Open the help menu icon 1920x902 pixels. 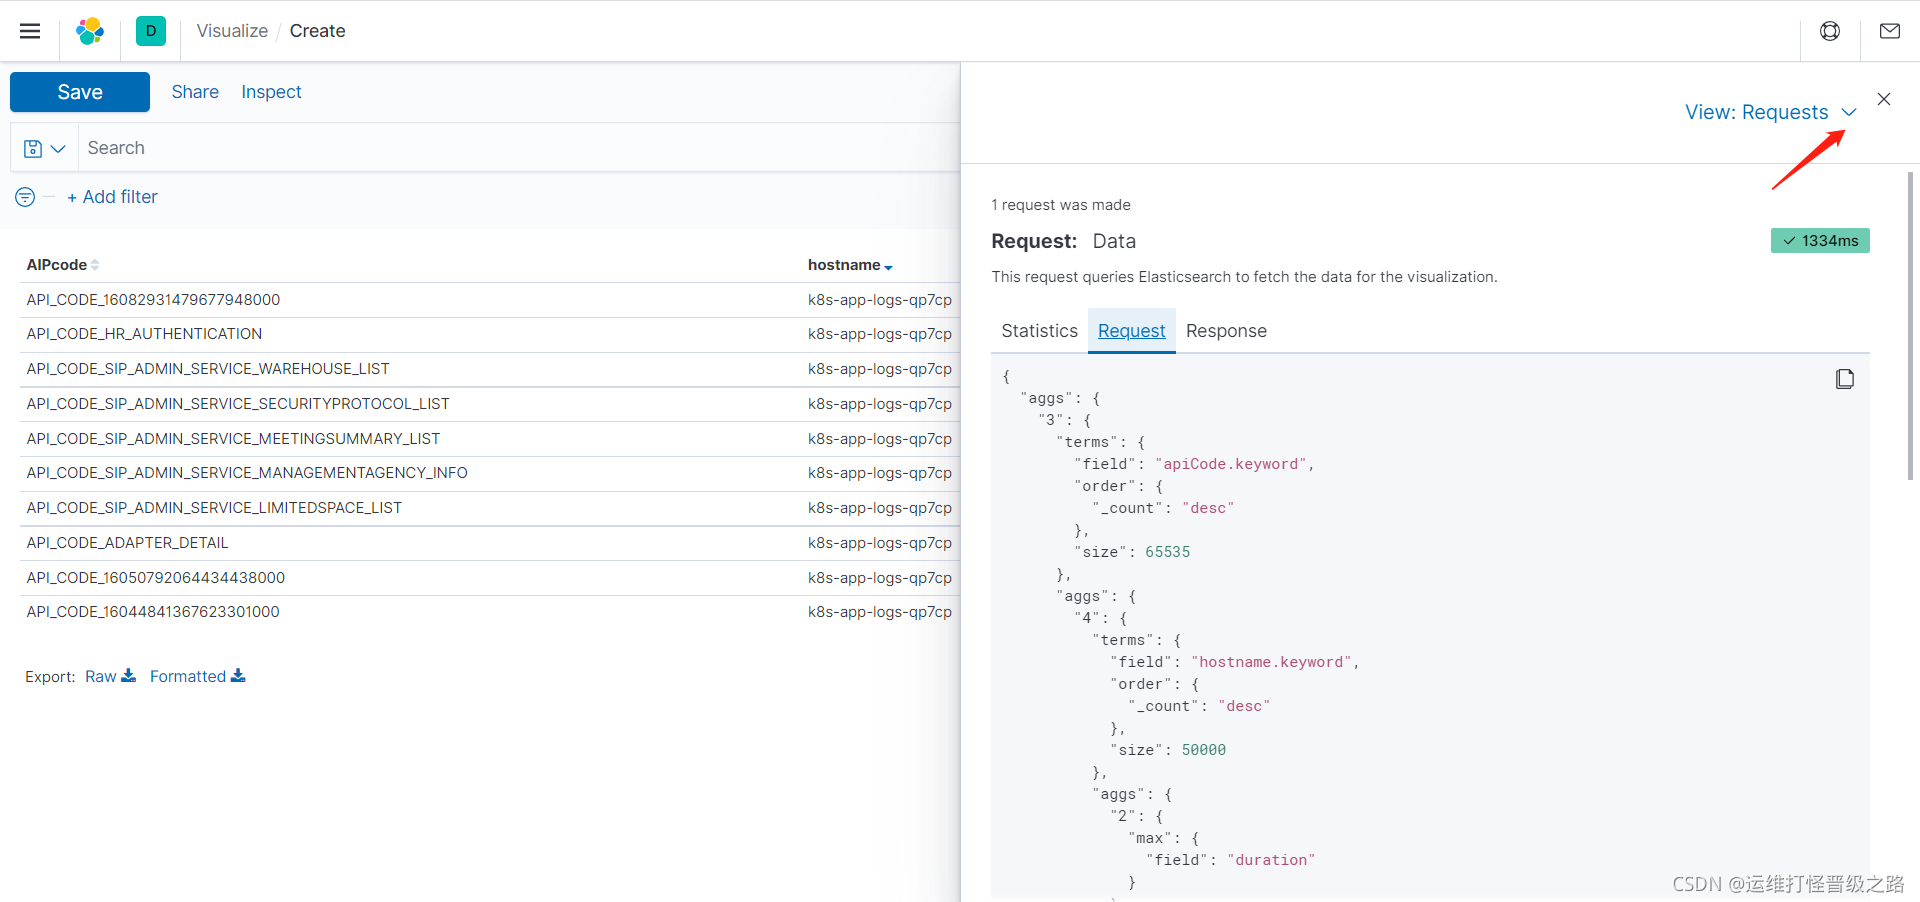pyautogui.click(x=1830, y=31)
